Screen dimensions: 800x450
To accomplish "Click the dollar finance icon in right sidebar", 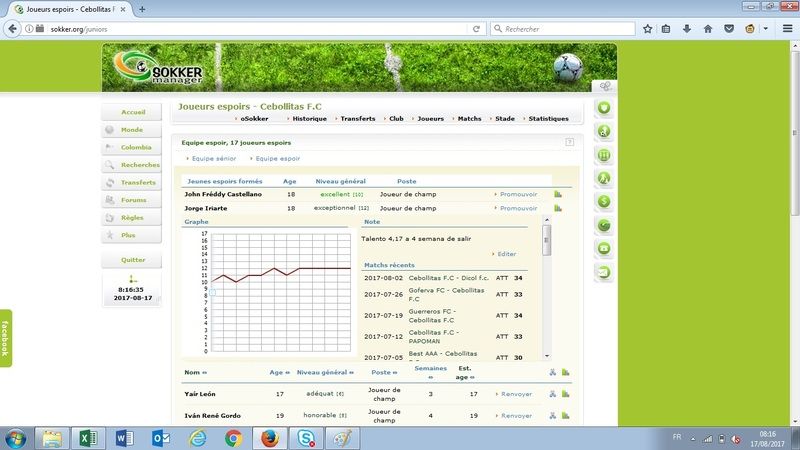I will (604, 201).
